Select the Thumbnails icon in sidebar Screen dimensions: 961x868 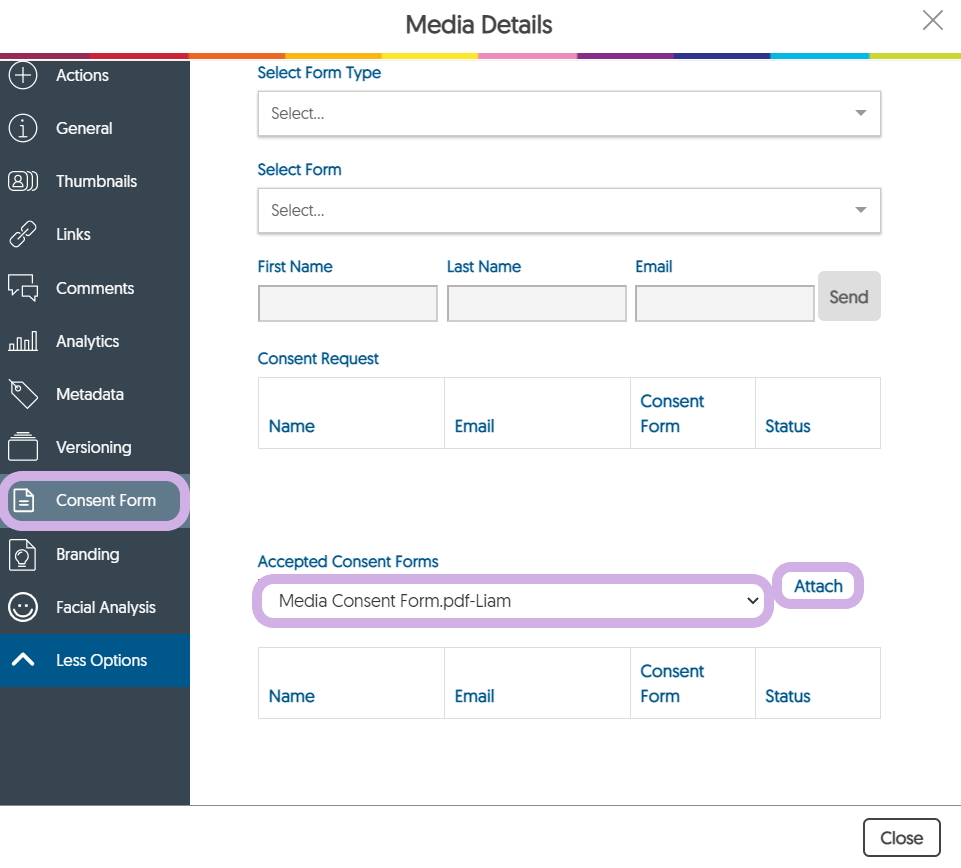tap(22, 181)
